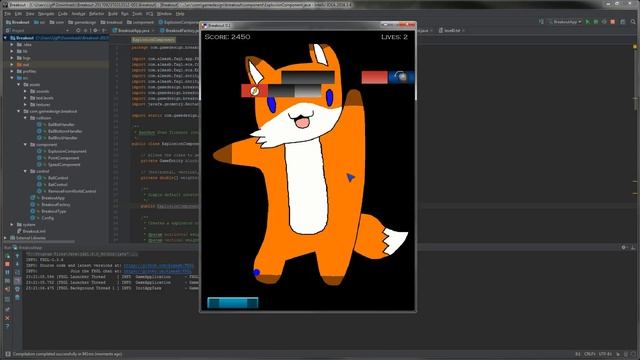Open the Run menu
Screen dimensions: 640x360
124,13
